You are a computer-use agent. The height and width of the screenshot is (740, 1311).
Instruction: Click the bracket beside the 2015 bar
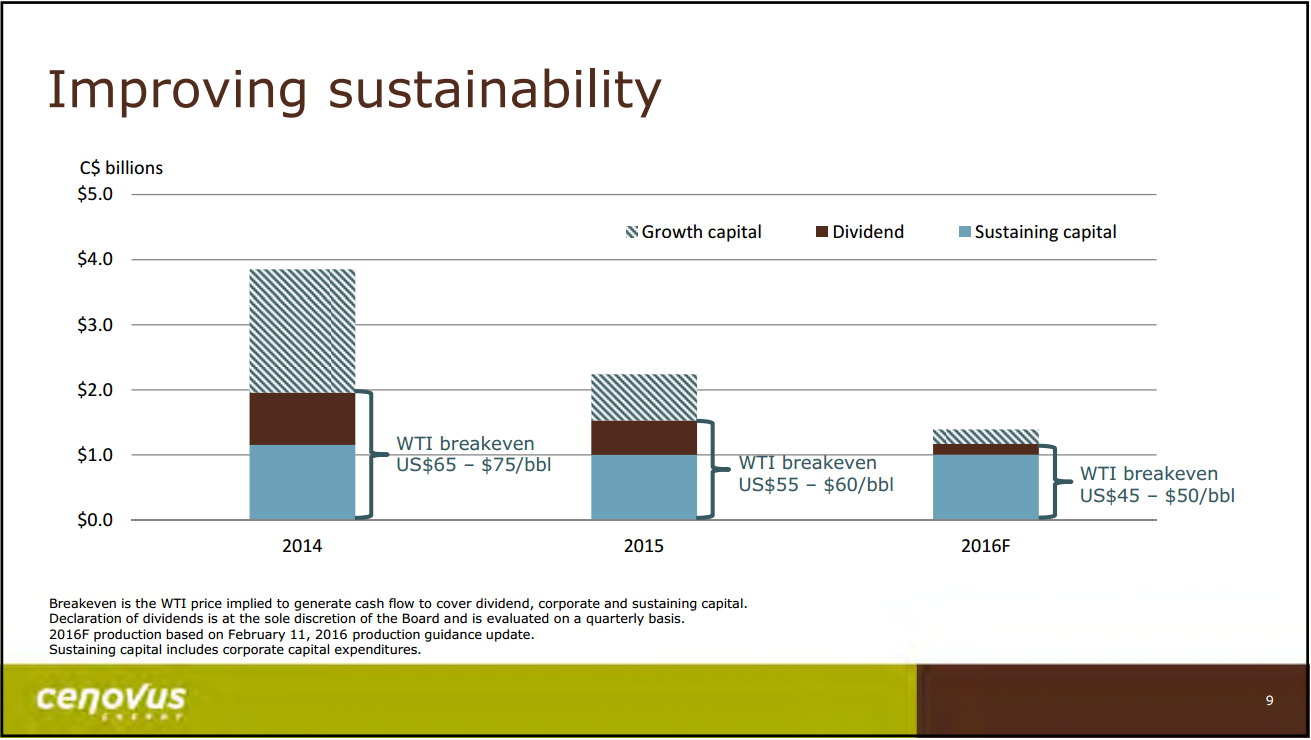click(713, 469)
